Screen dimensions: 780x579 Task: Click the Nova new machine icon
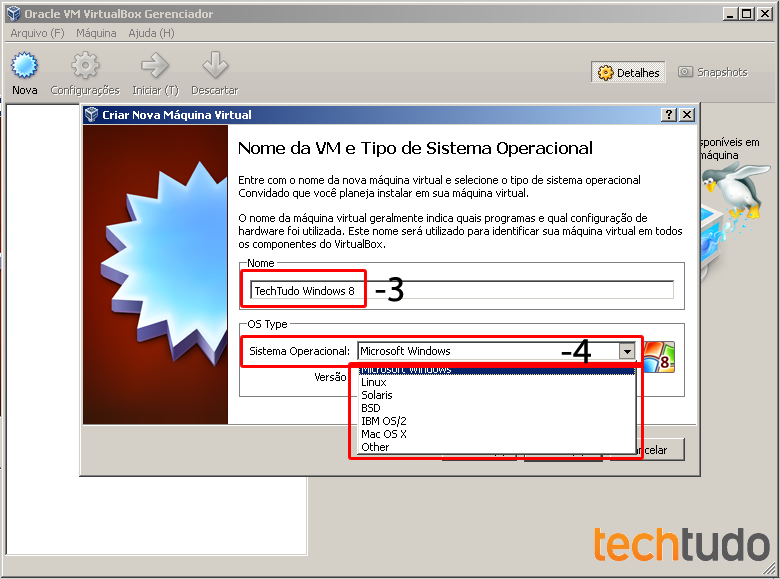(x=24, y=66)
